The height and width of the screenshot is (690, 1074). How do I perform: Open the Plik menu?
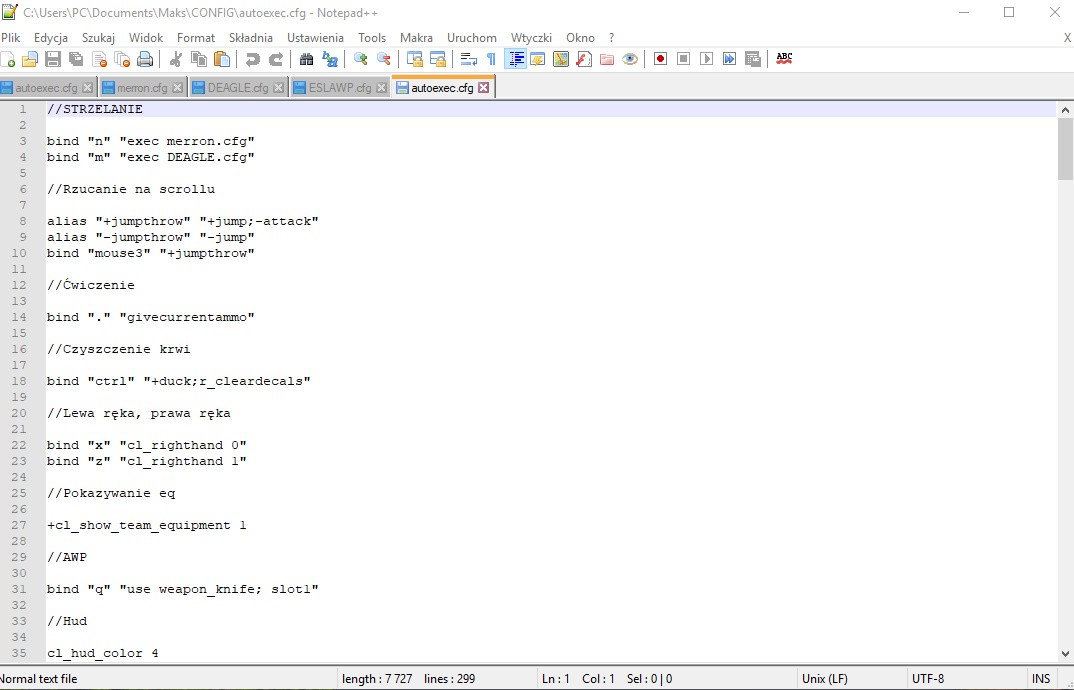pos(11,38)
